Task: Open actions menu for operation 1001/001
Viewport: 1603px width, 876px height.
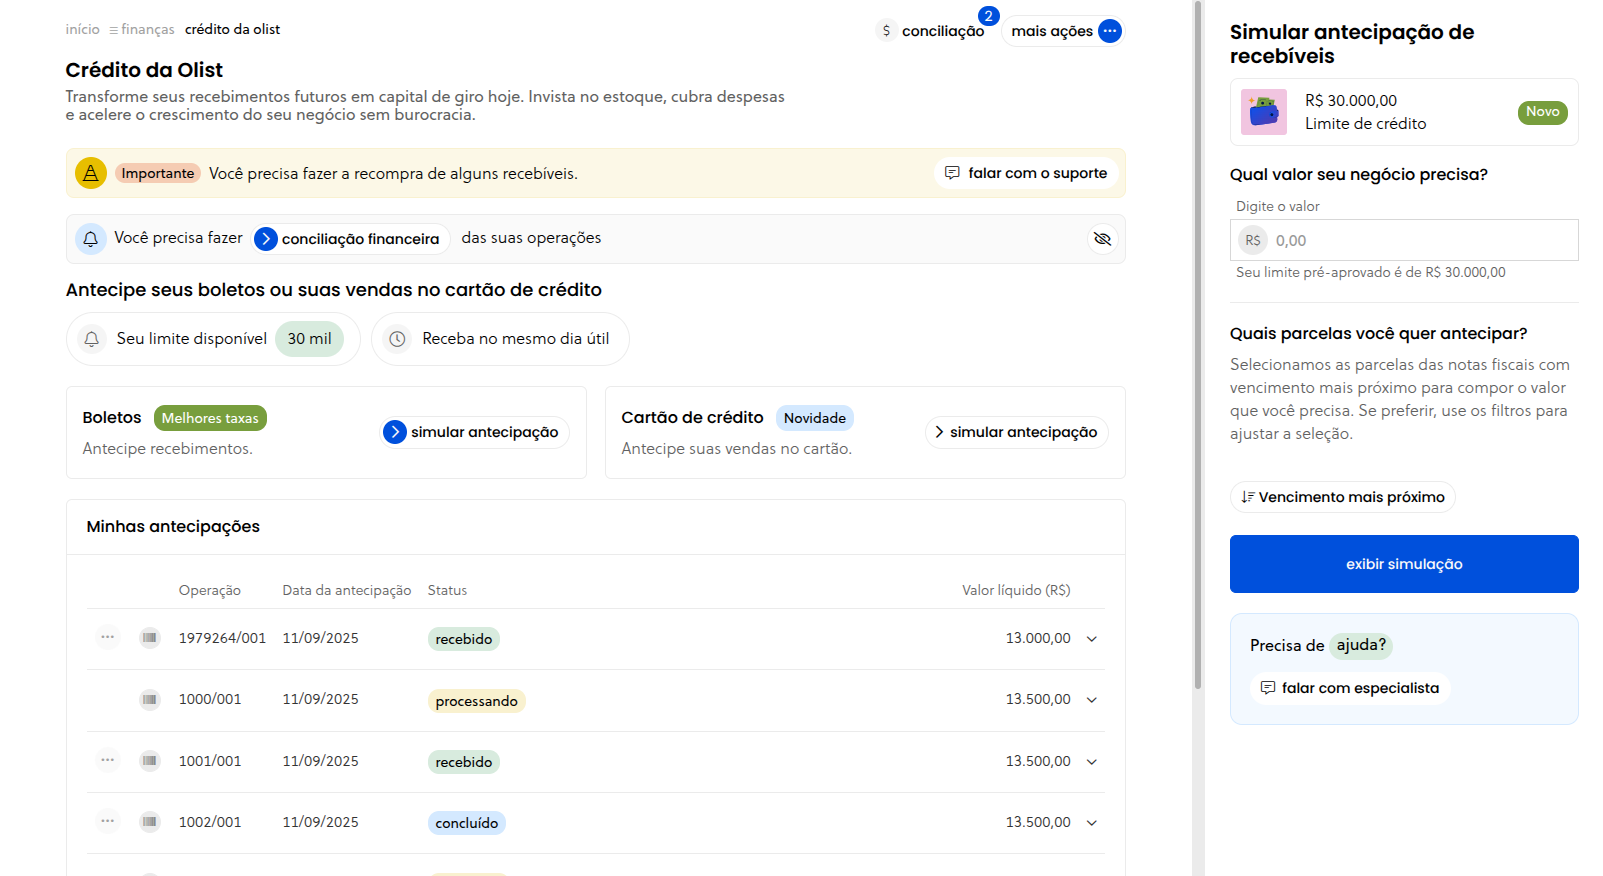Action: click(108, 760)
